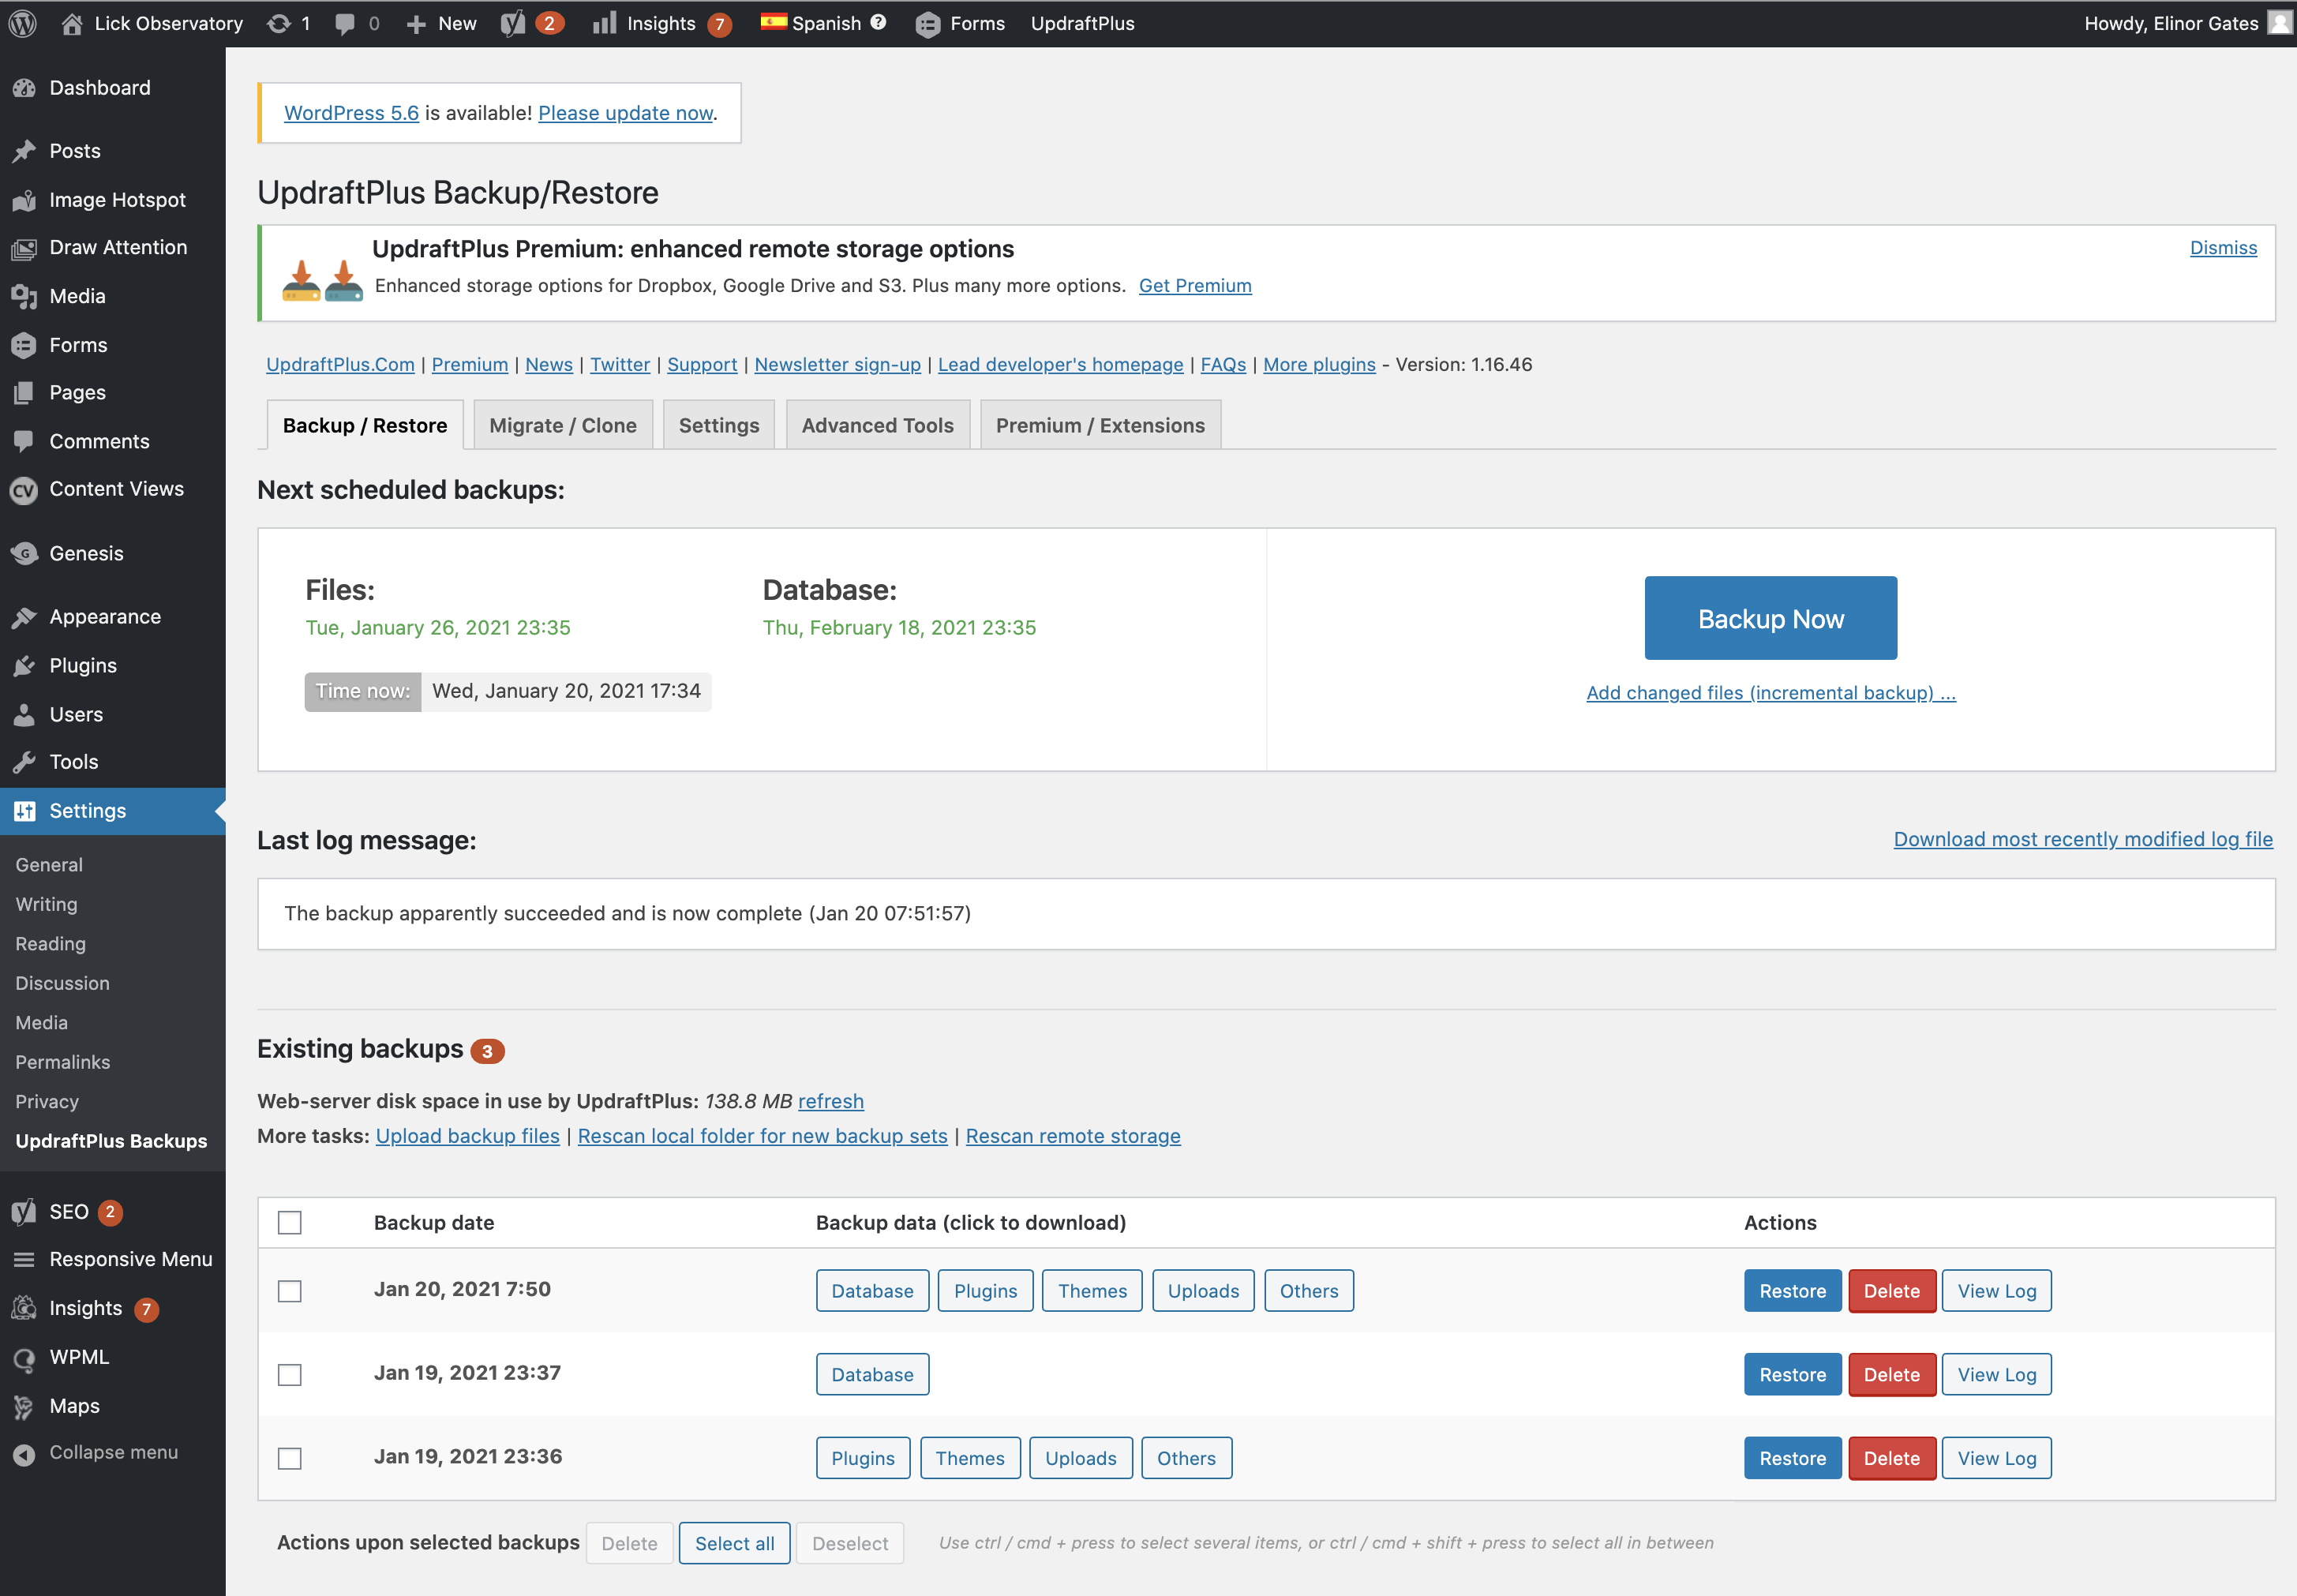Open the FAQs link
The image size is (2297, 1596).
[x=1223, y=365]
